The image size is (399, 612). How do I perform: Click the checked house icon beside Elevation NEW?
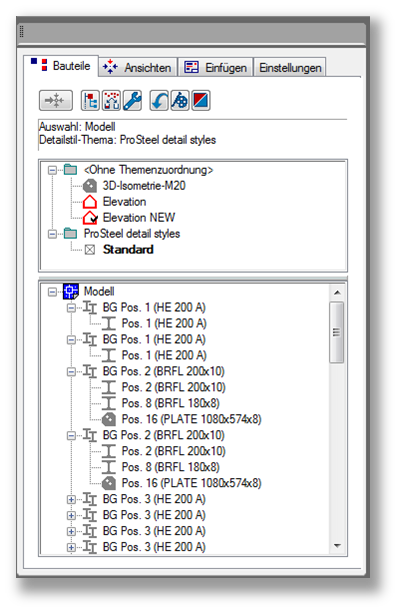click(x=90, y=217)
